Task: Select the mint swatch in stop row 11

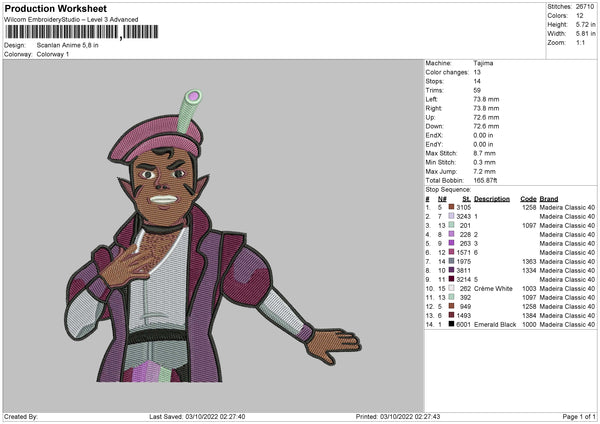Action: click(x=451, y=297)
